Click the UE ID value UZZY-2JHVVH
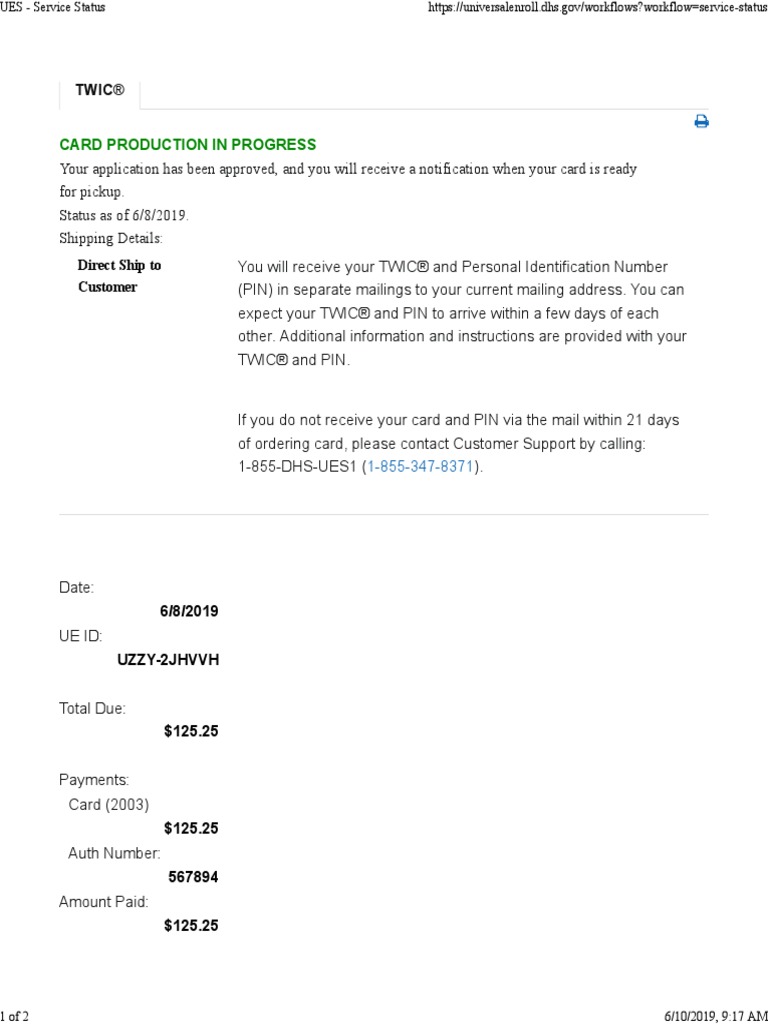768x1024 pixels. click(x=168, y=660)
